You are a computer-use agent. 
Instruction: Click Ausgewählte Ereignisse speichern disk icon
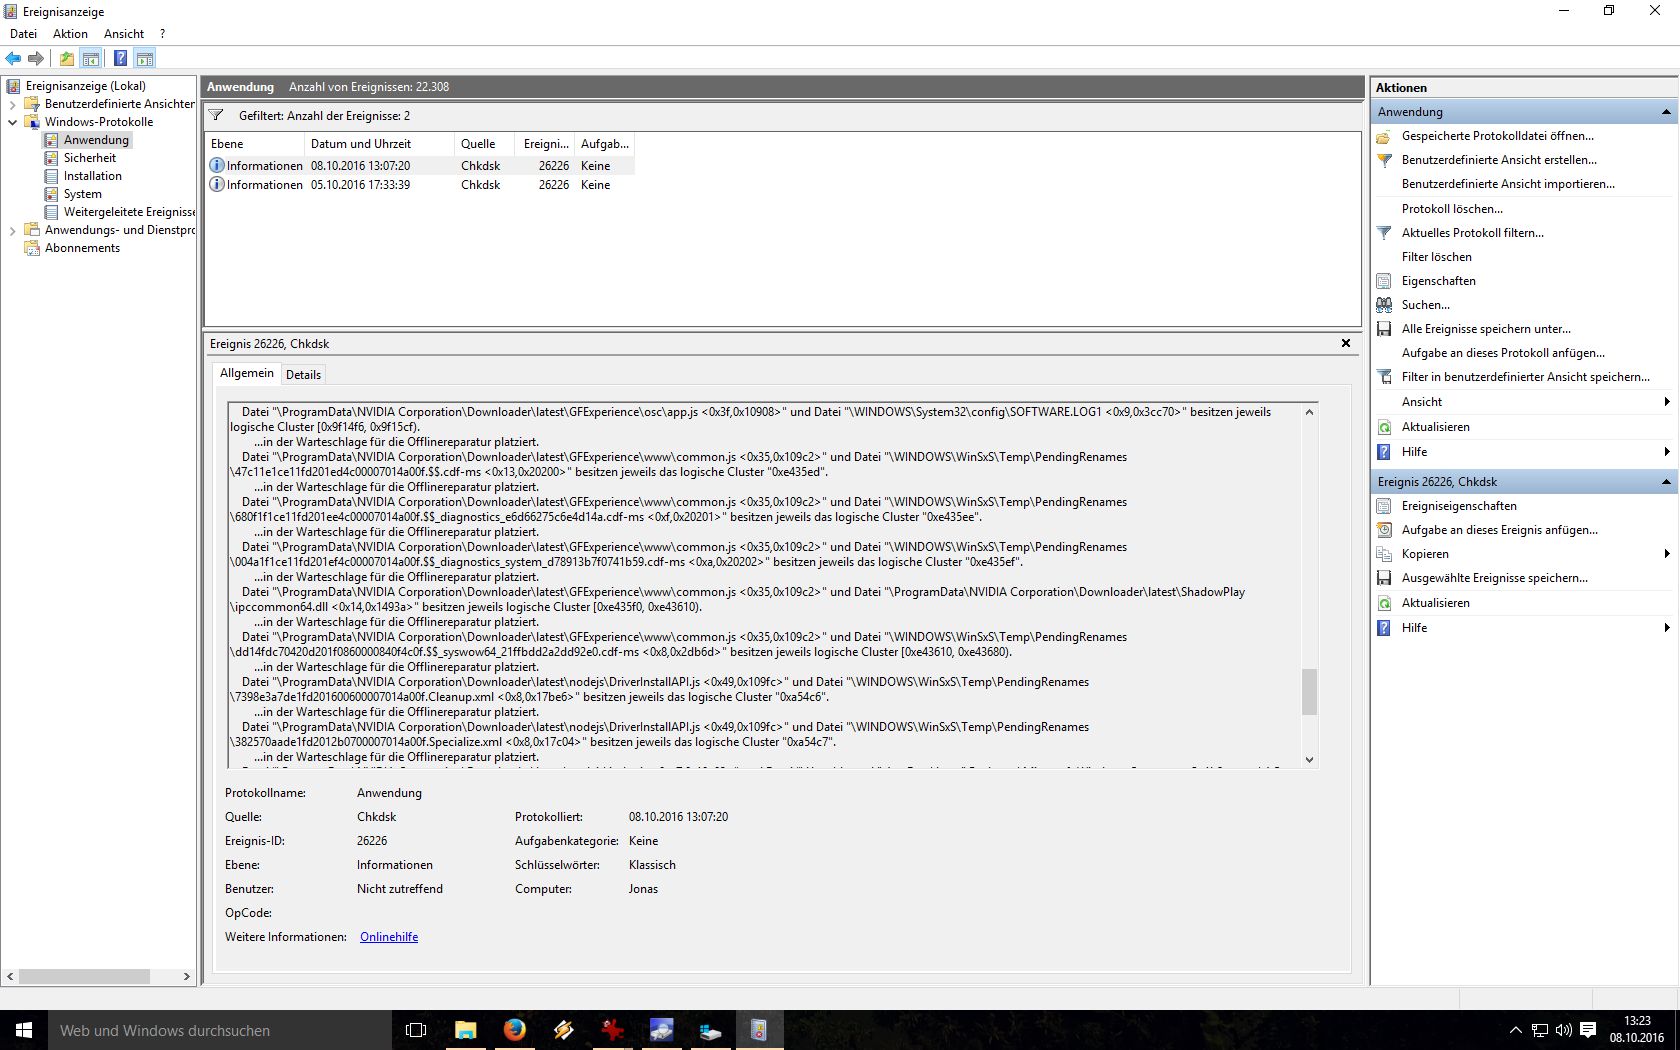point(1384,578)
